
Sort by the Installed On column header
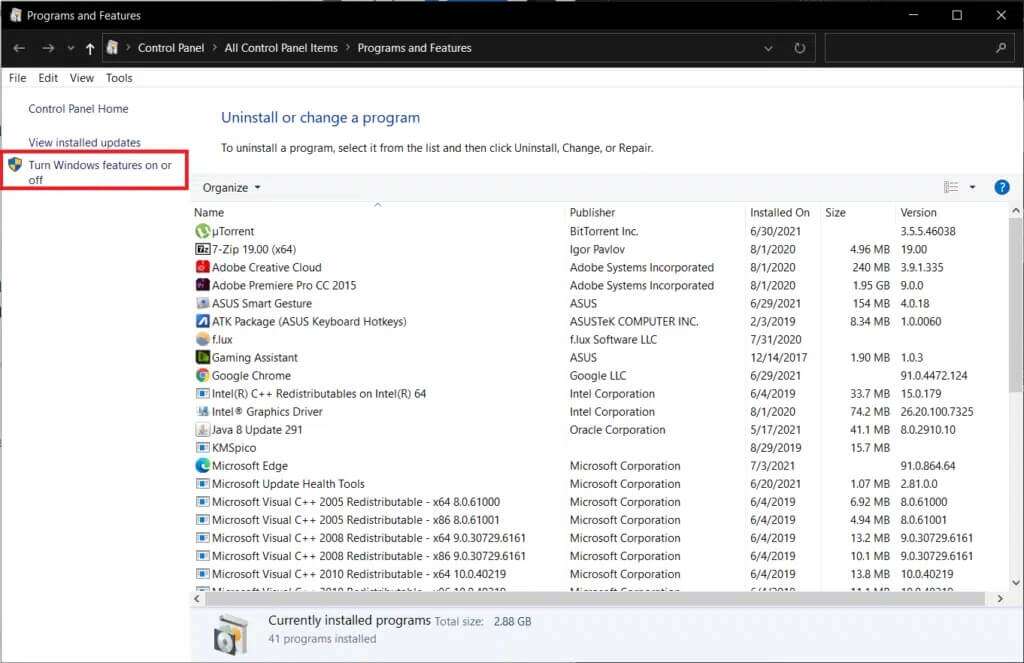click(x=782, y=212)
